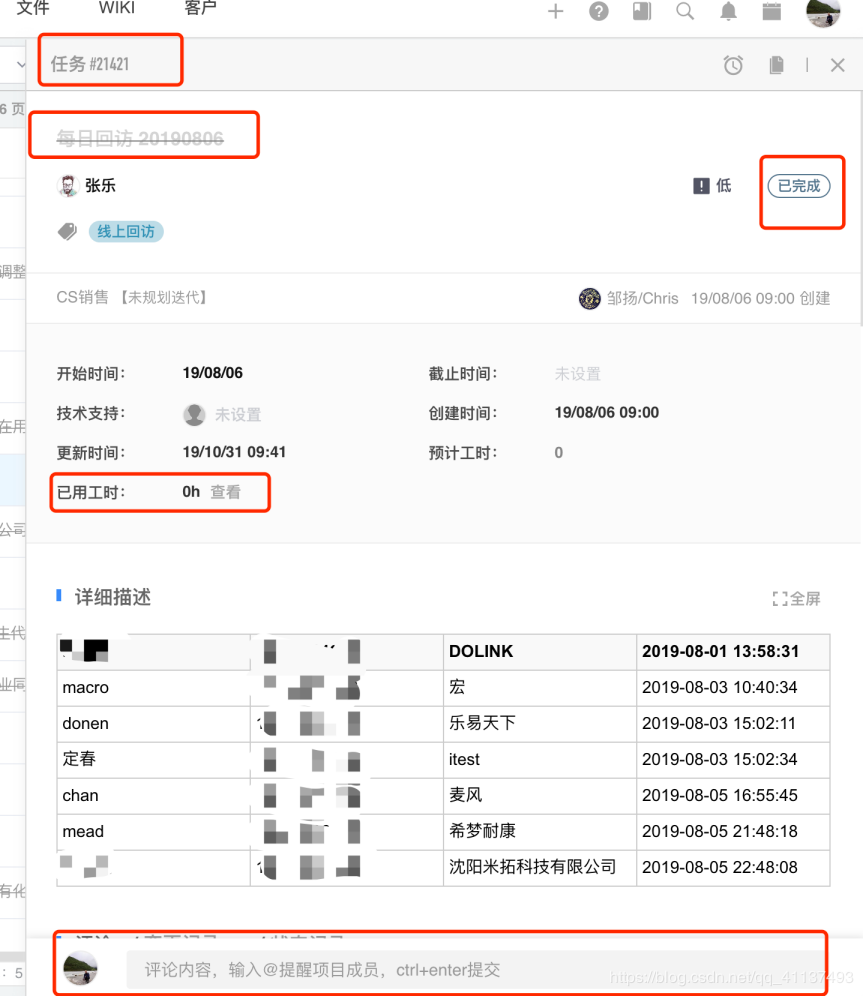863x996 pixels.
Task: Open the WIKI book icon in top bar
Action: [641, 13]
